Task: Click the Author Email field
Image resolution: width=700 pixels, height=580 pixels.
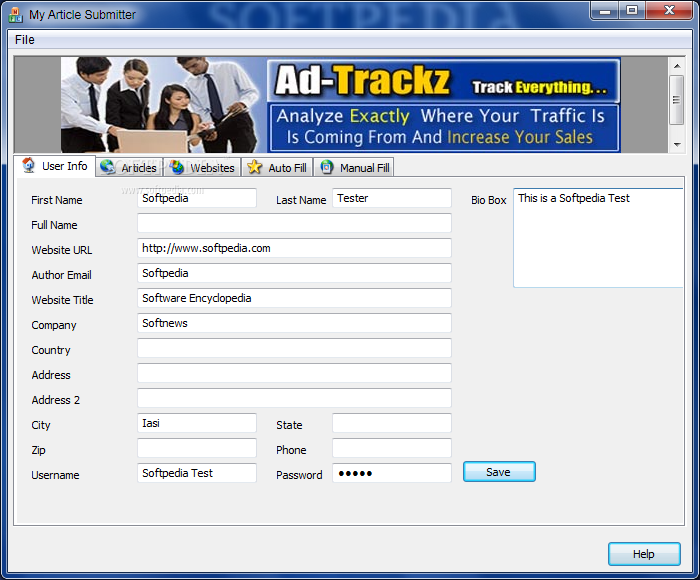Action: [294, 273]
